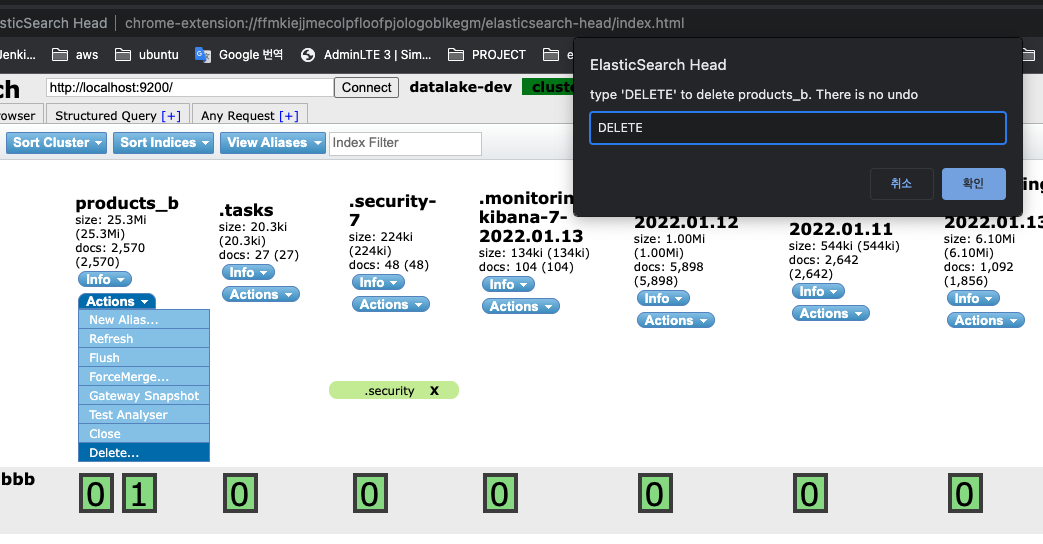The image size is (1043, 544).
Task: Open the aws bookmark folder
Action: (75, 55)
